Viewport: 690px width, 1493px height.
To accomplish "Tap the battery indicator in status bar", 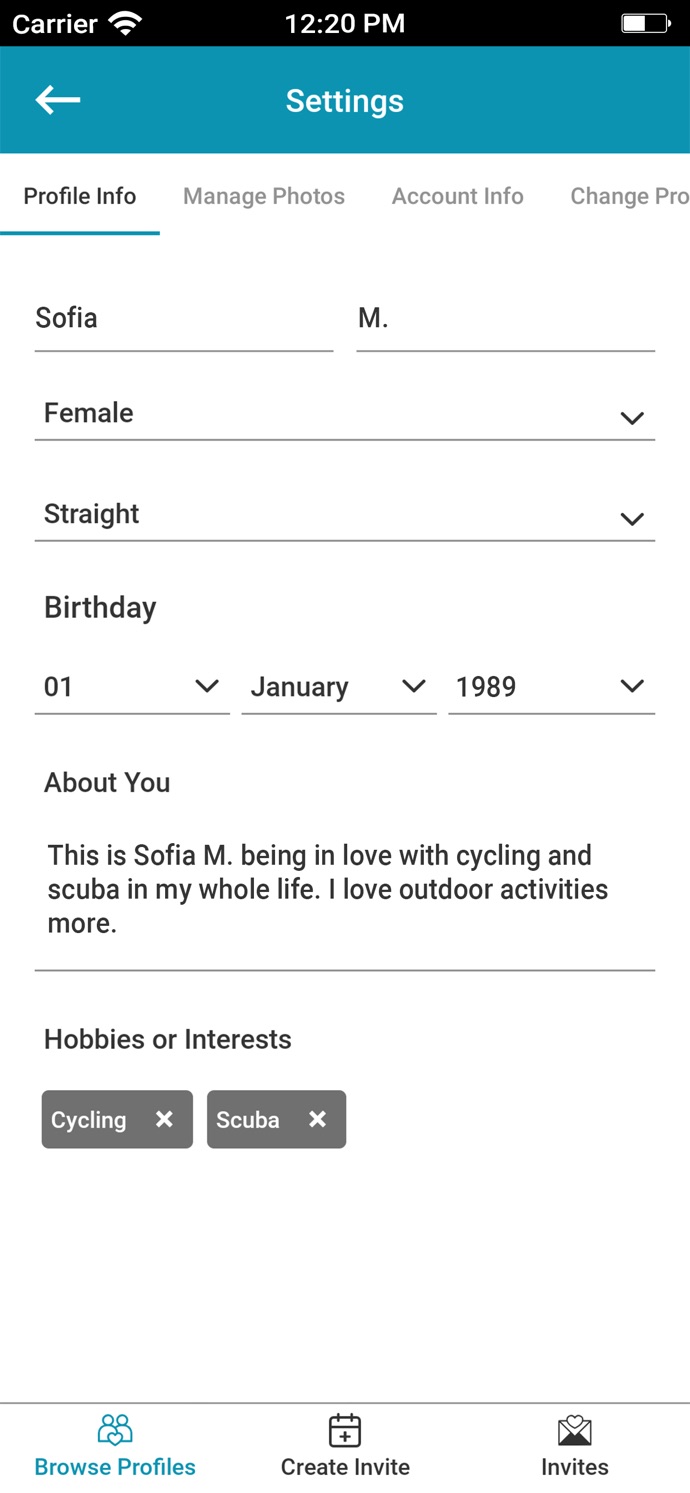I will point(645,23).
